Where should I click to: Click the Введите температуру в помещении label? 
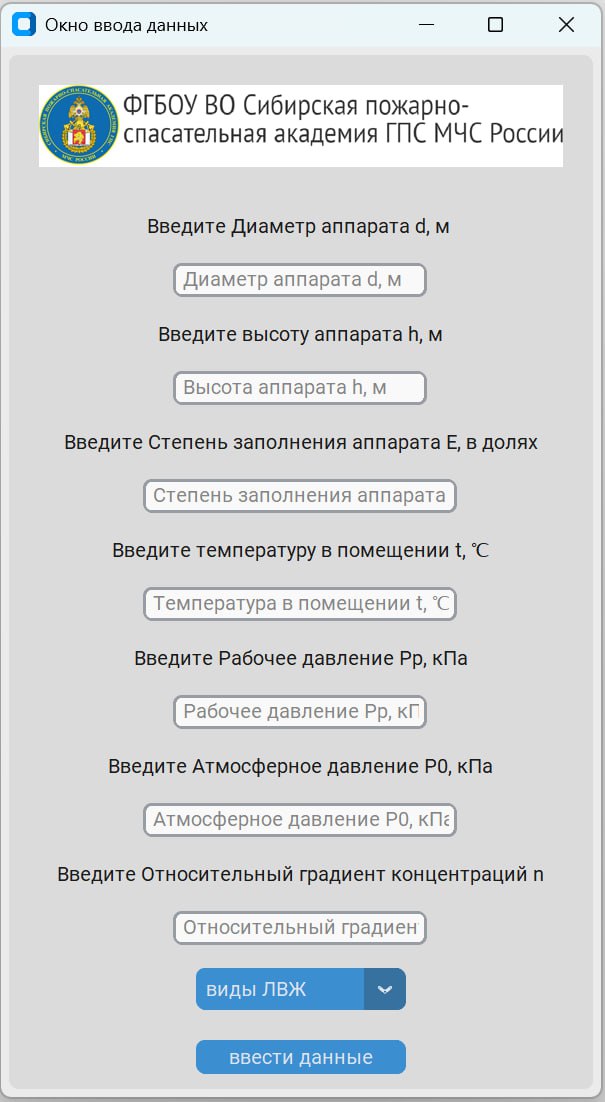coord(300,550)
